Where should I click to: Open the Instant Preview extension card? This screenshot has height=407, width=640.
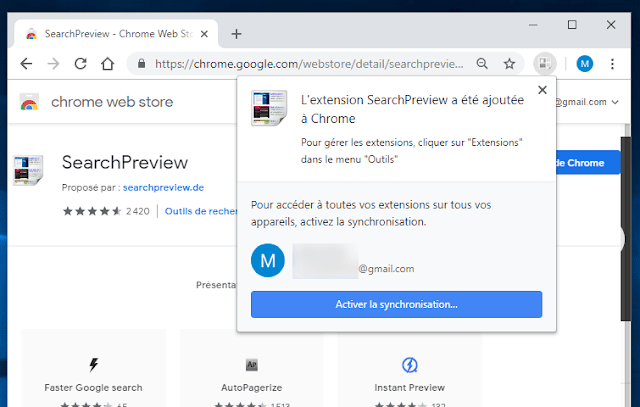(409, 368)
